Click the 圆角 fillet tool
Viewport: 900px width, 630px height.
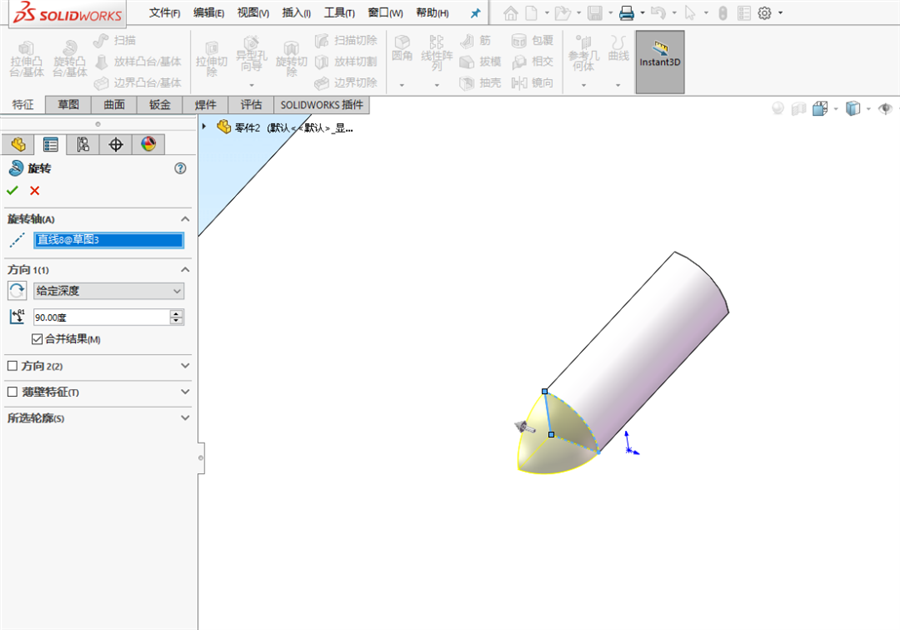pos(402,48)
